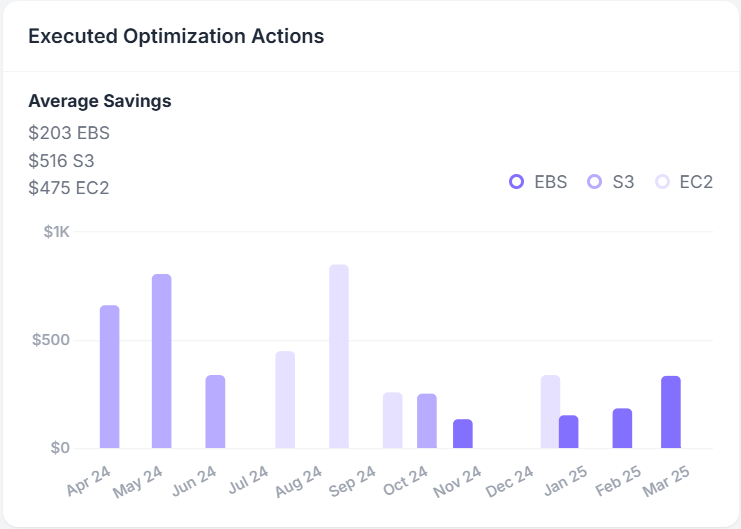This screenshot has width=741, height=529.
Task: Select the $516 S3 savings value
Action: click(62, 160)
